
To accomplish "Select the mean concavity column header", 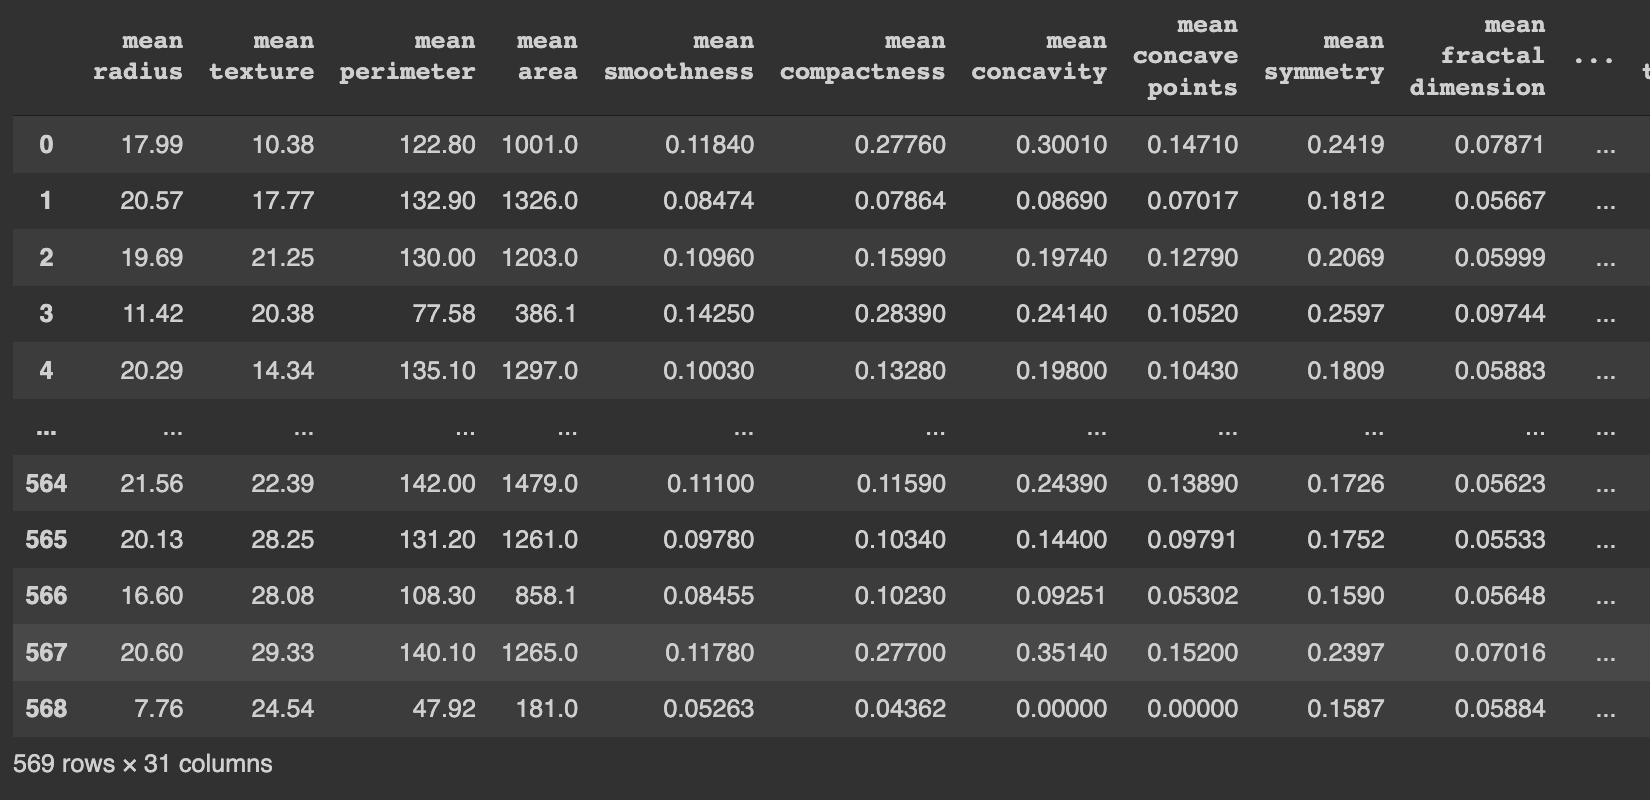I will [x=1039, y=57].
